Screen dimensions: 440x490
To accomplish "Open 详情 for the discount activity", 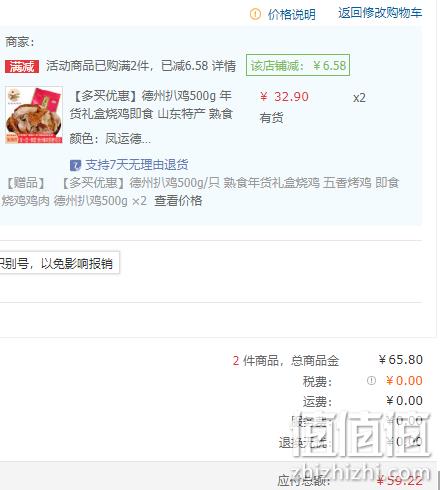I will pos(224,66).
